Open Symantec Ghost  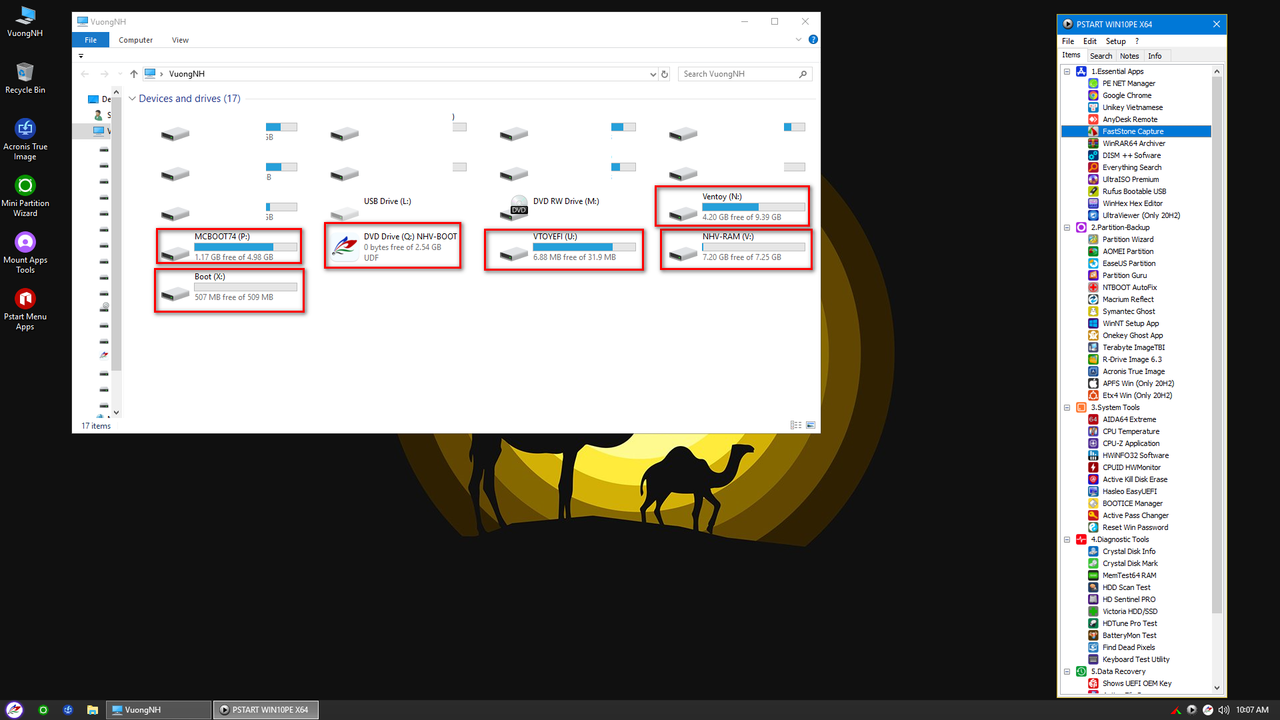click(x=1128, y=311)
